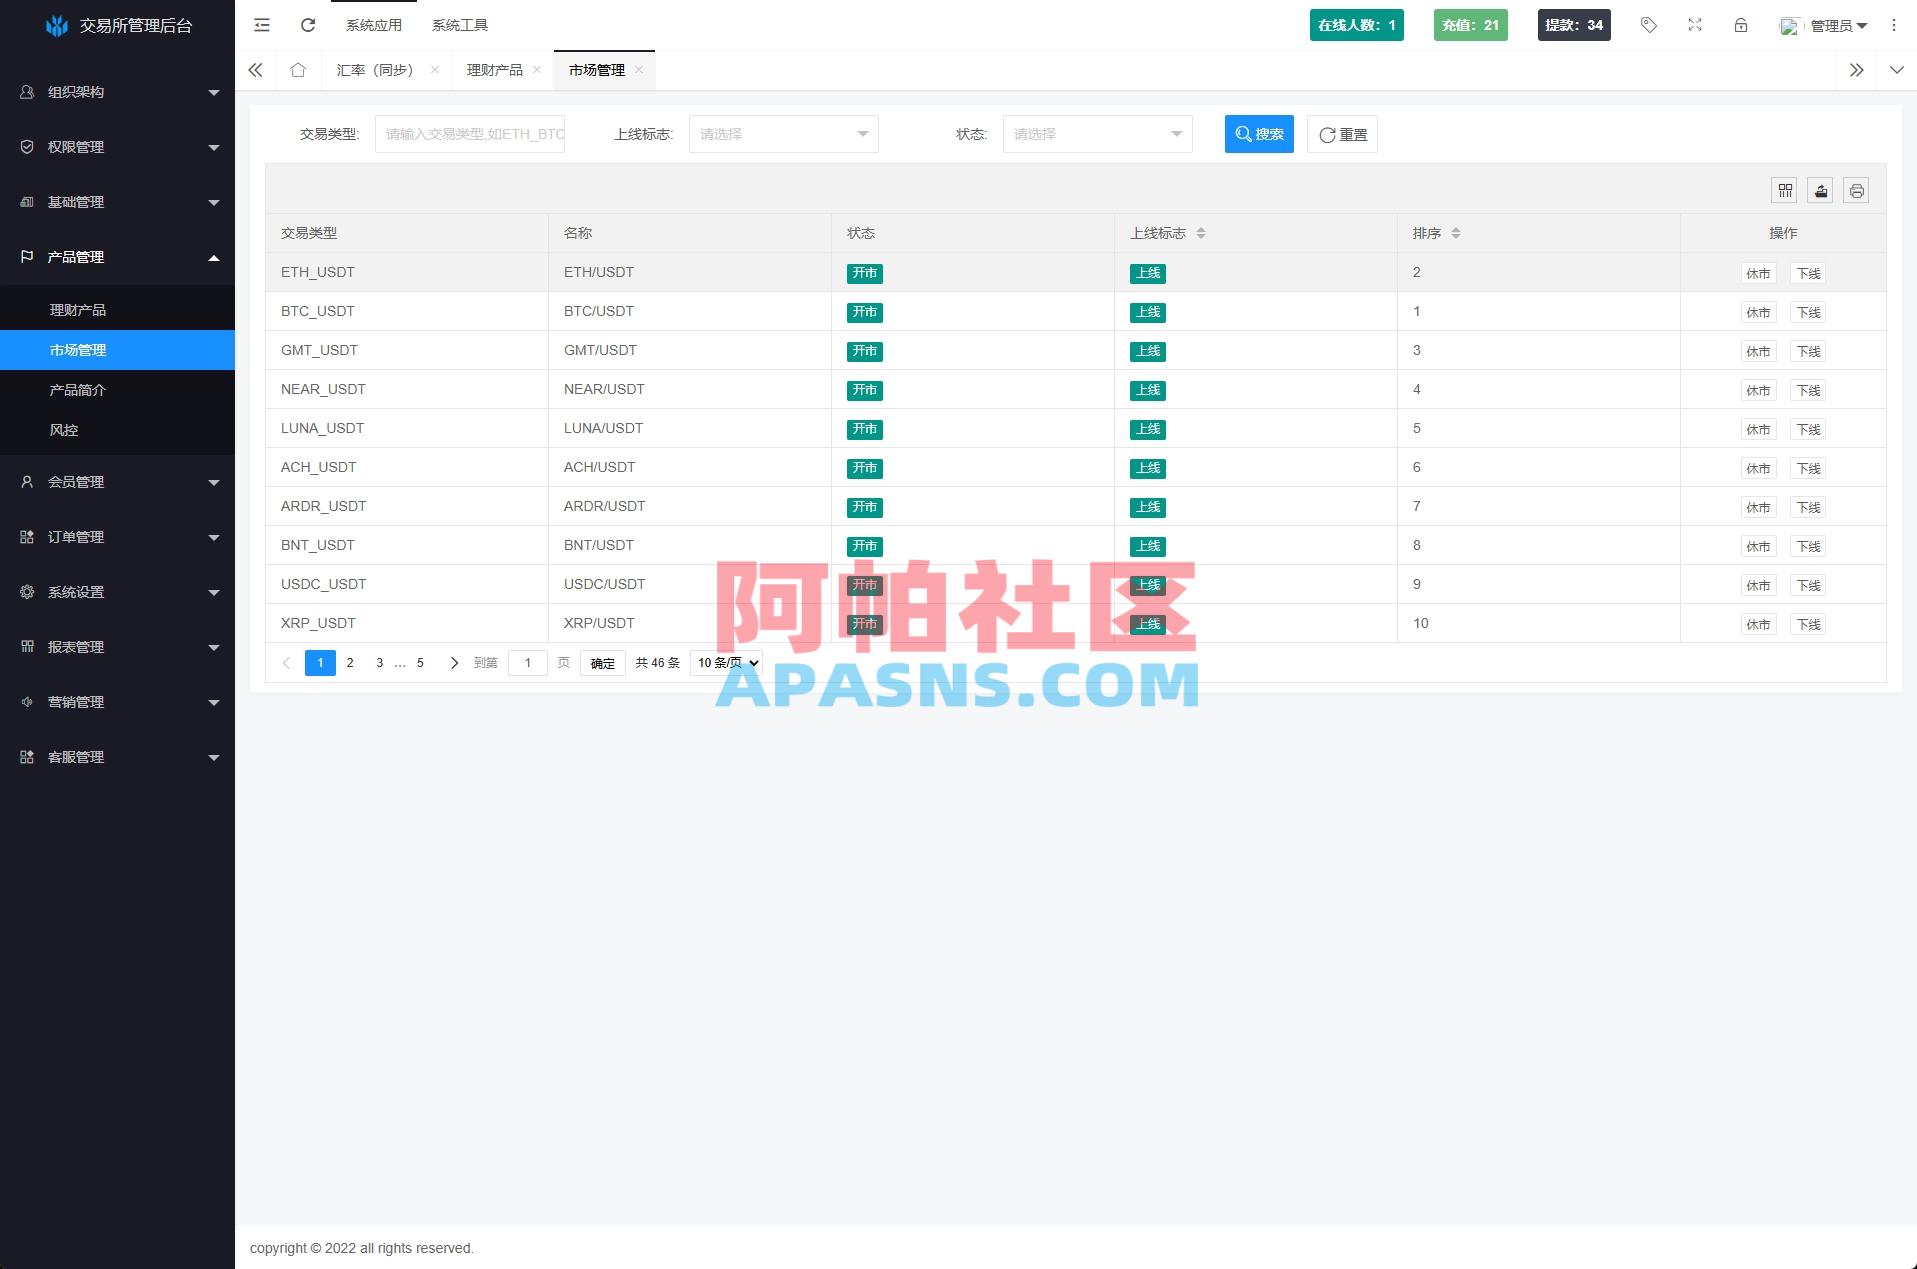Toggle GMT_USDT offline using 下线

point(1807,350)
